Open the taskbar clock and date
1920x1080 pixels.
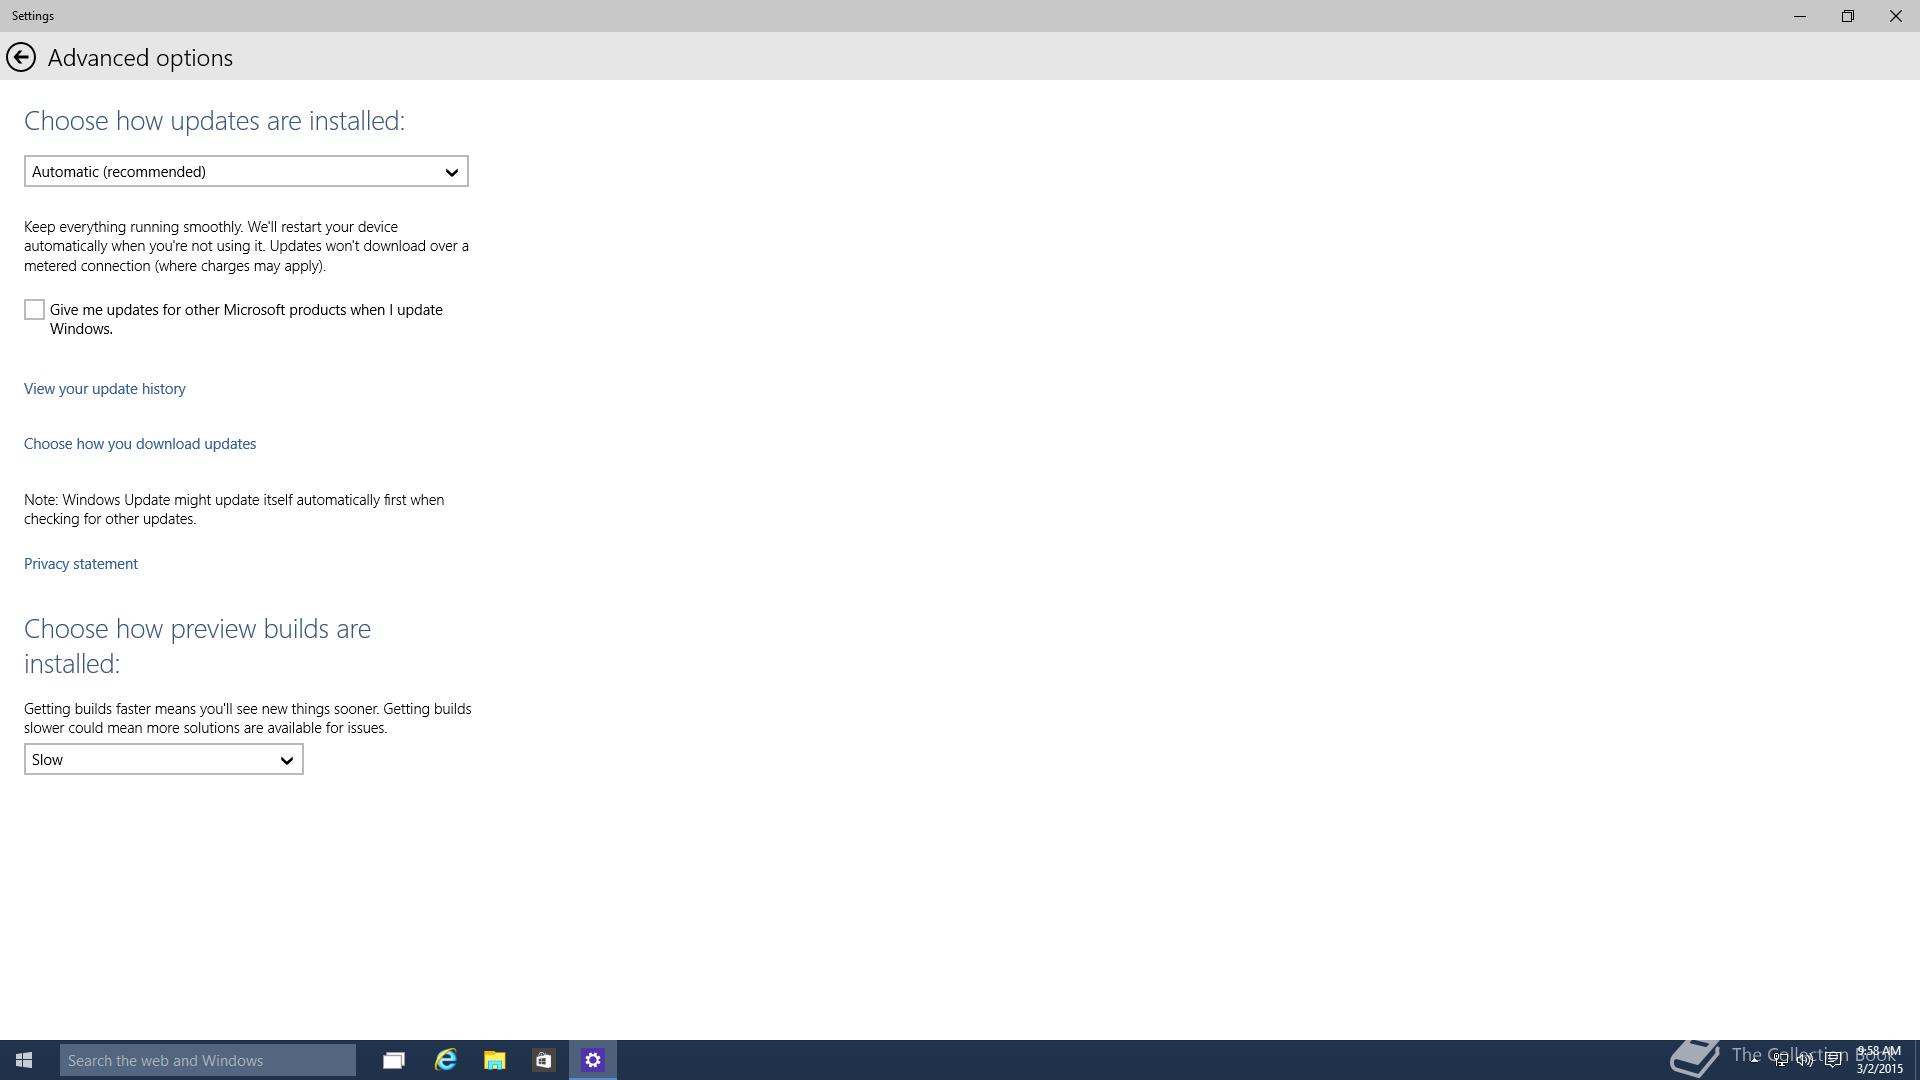coord(1879,1060)
